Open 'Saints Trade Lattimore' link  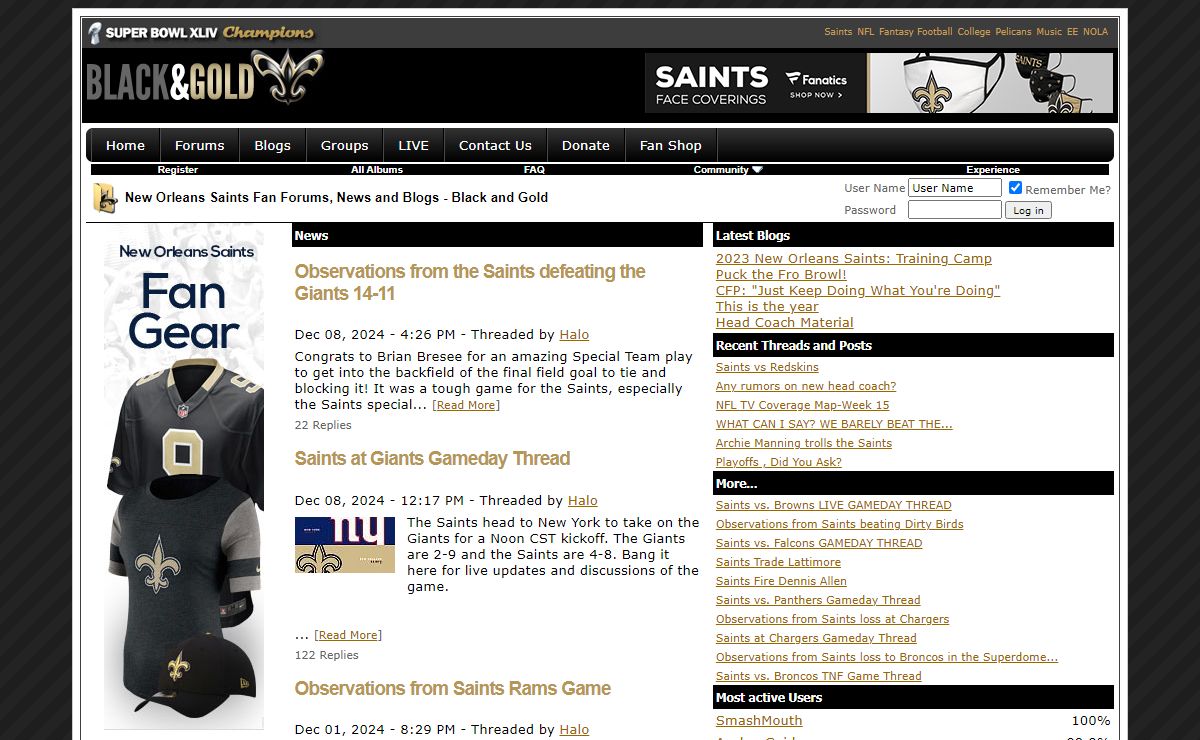click(x=778, y=562)
